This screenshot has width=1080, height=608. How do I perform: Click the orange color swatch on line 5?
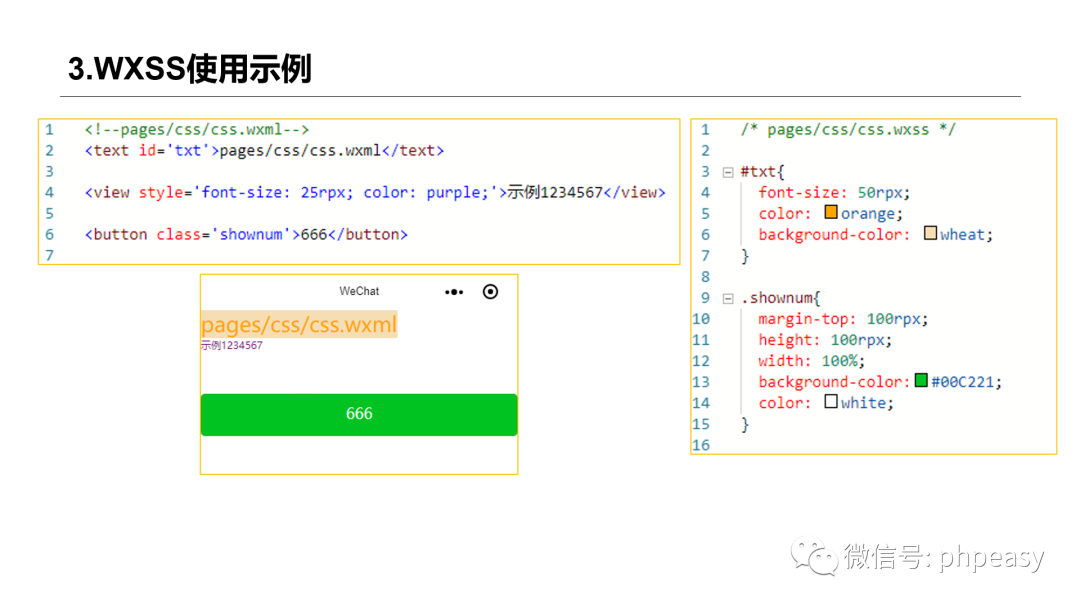(x=831, y=212)
